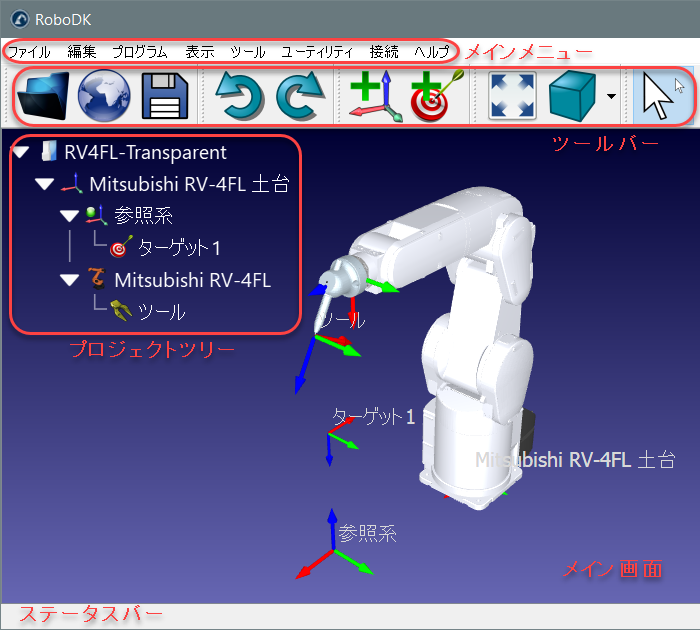Select ツール in the project tree
This screenshot has width=700, height=630.
pos(161,312)
